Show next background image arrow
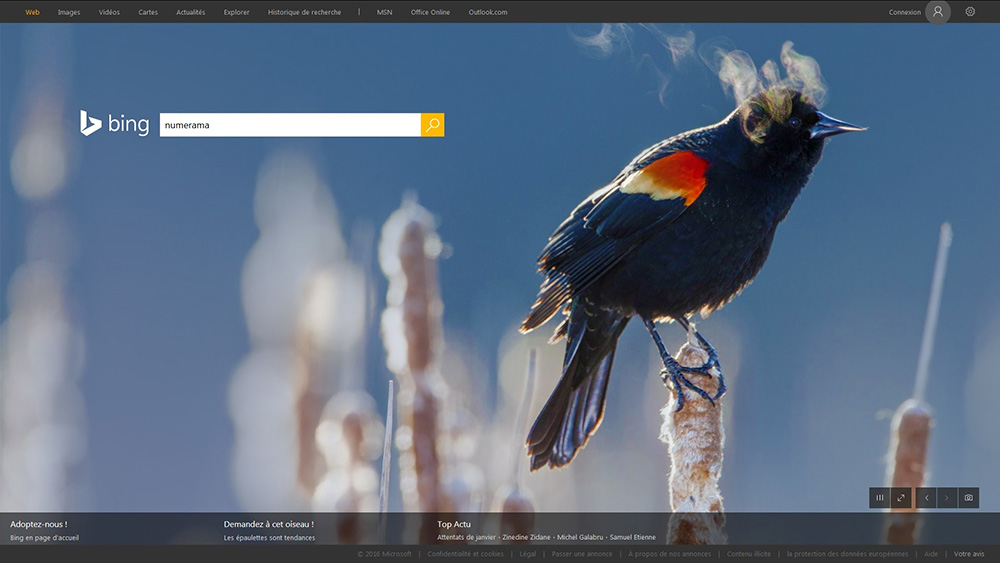Image resolution: width=1000 pixels, height=563 pixels. point(947,498)
